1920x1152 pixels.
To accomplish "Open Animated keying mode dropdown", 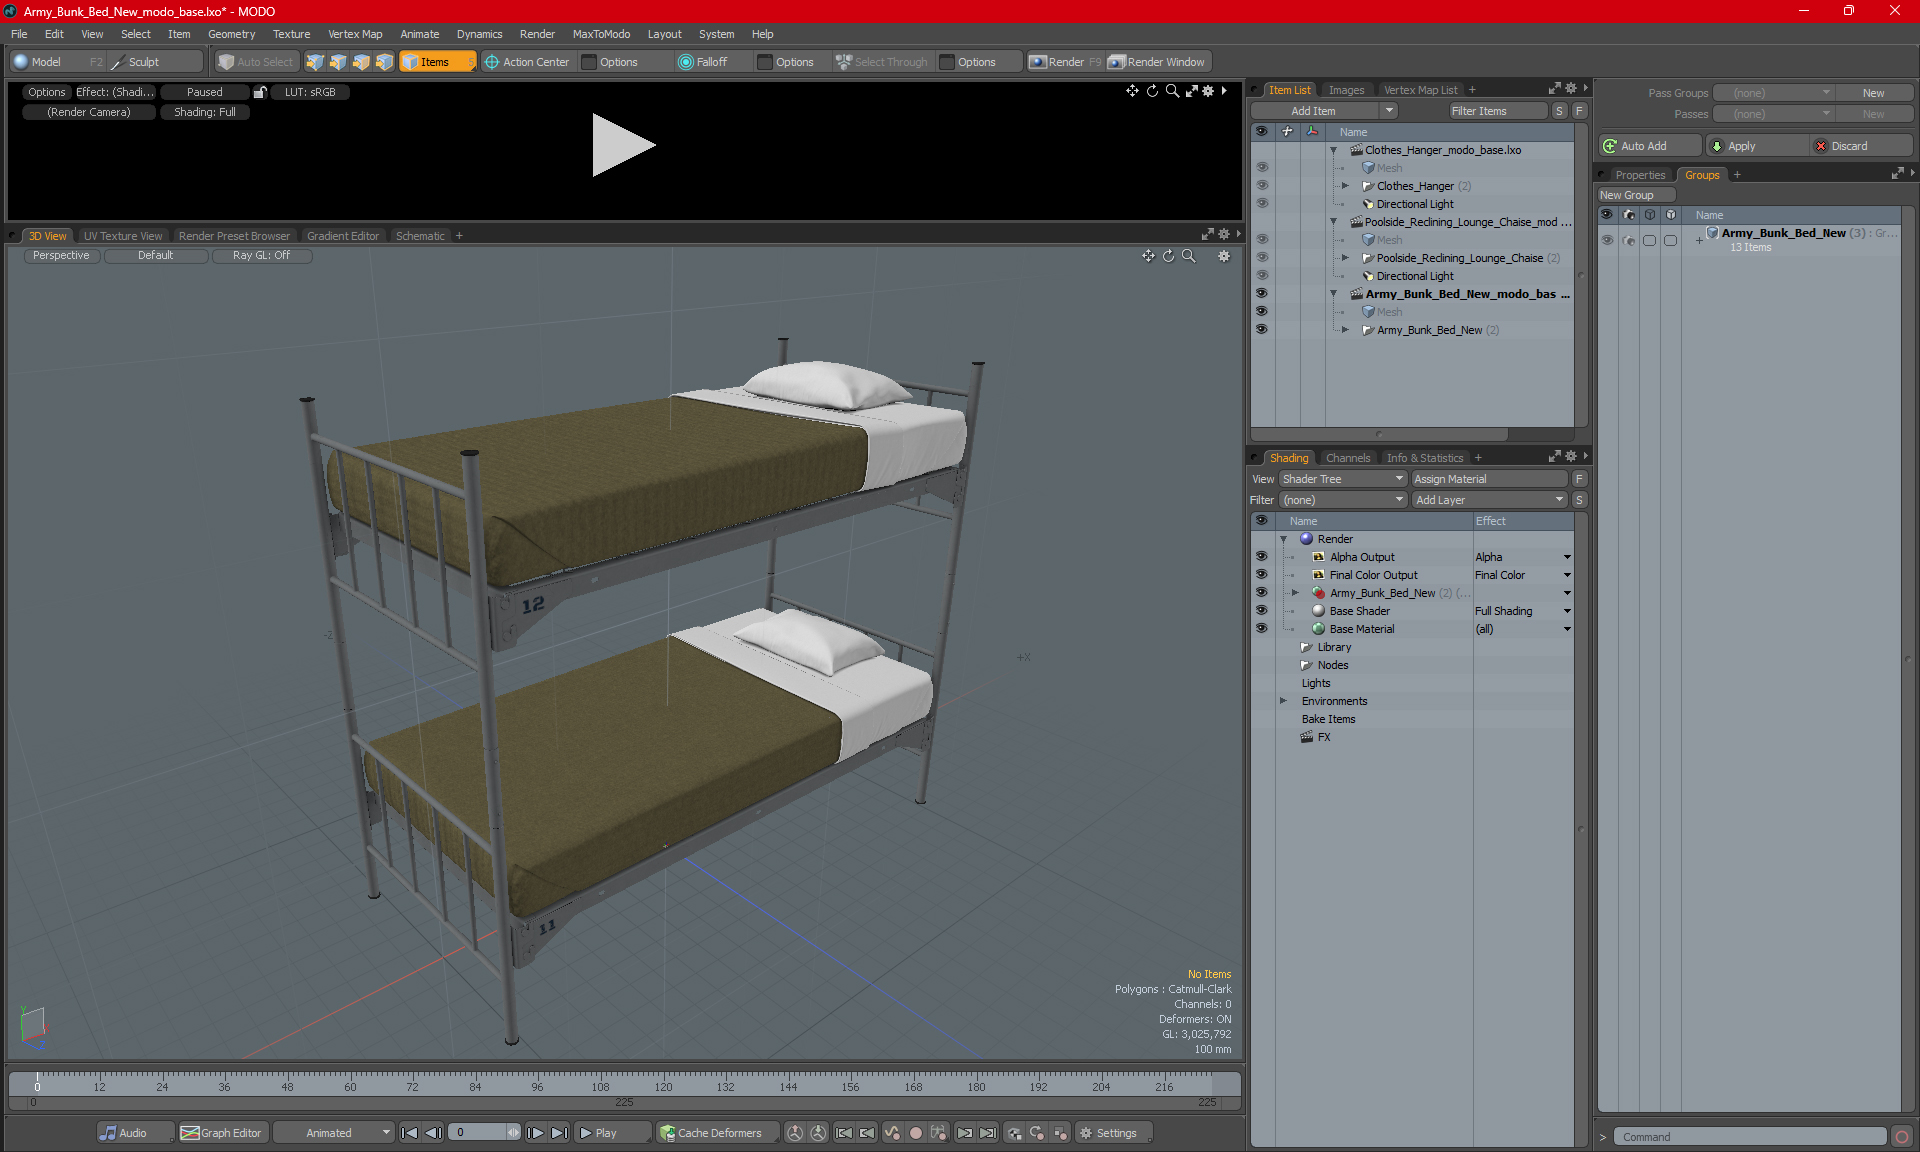I will [334, 1133].
